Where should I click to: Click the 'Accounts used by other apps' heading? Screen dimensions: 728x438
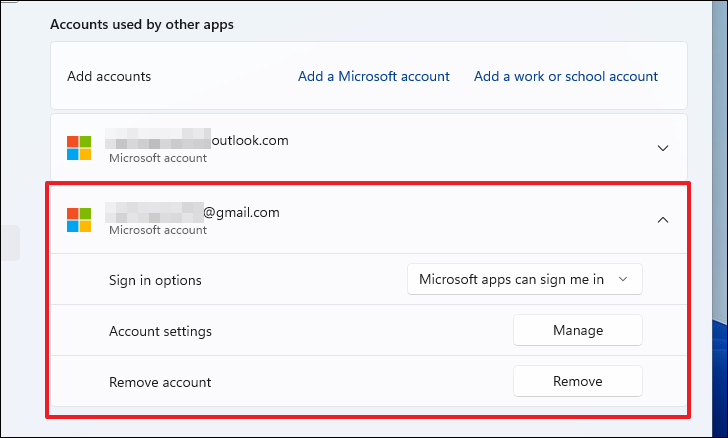[x=142, y=25]
